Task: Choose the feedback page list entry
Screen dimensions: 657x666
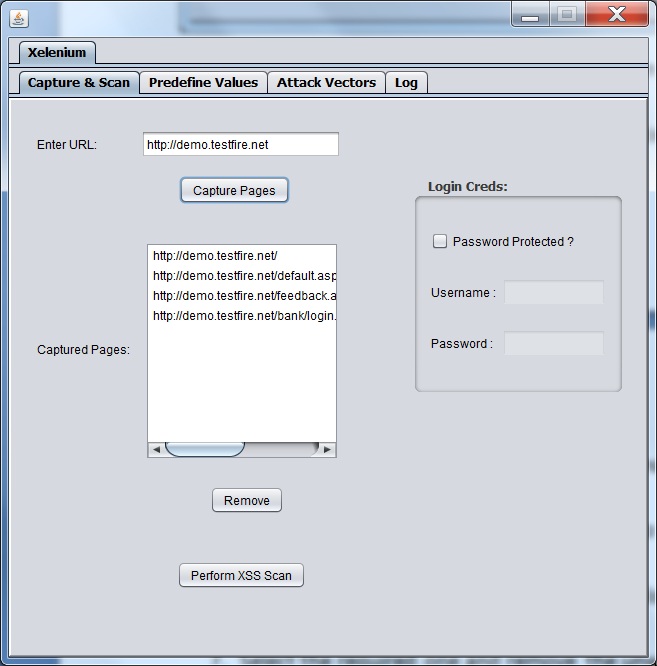Action: [243, 296]
